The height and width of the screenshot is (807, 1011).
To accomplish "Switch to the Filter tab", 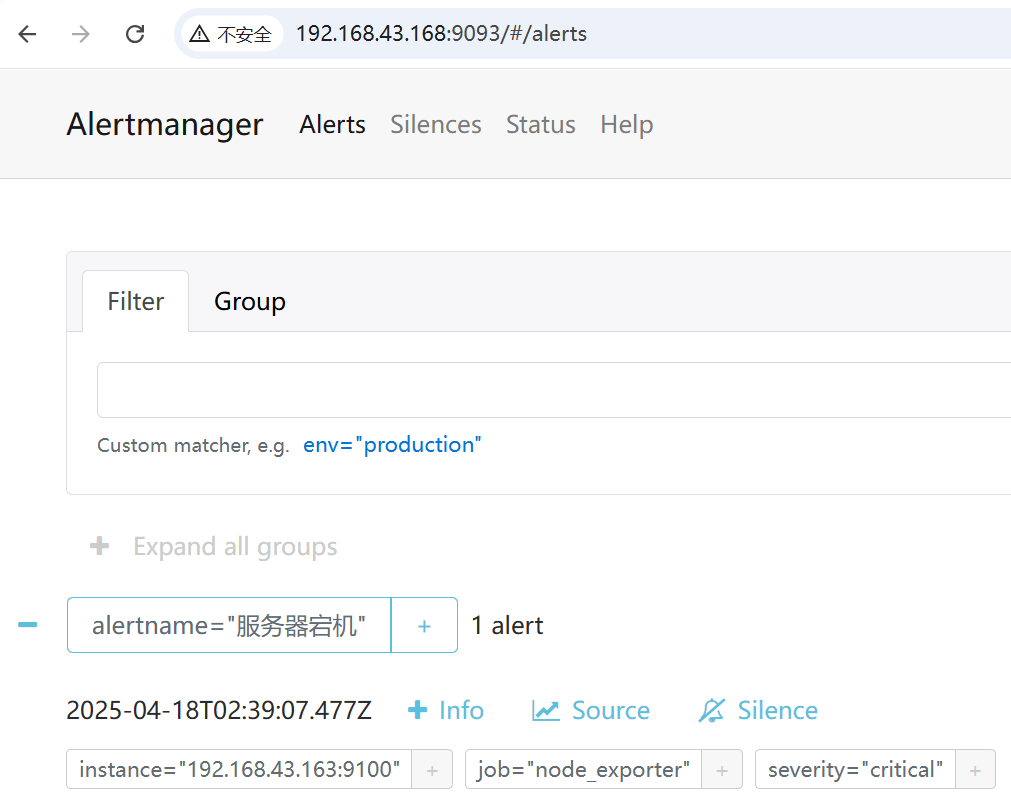I will pos(135,301).
